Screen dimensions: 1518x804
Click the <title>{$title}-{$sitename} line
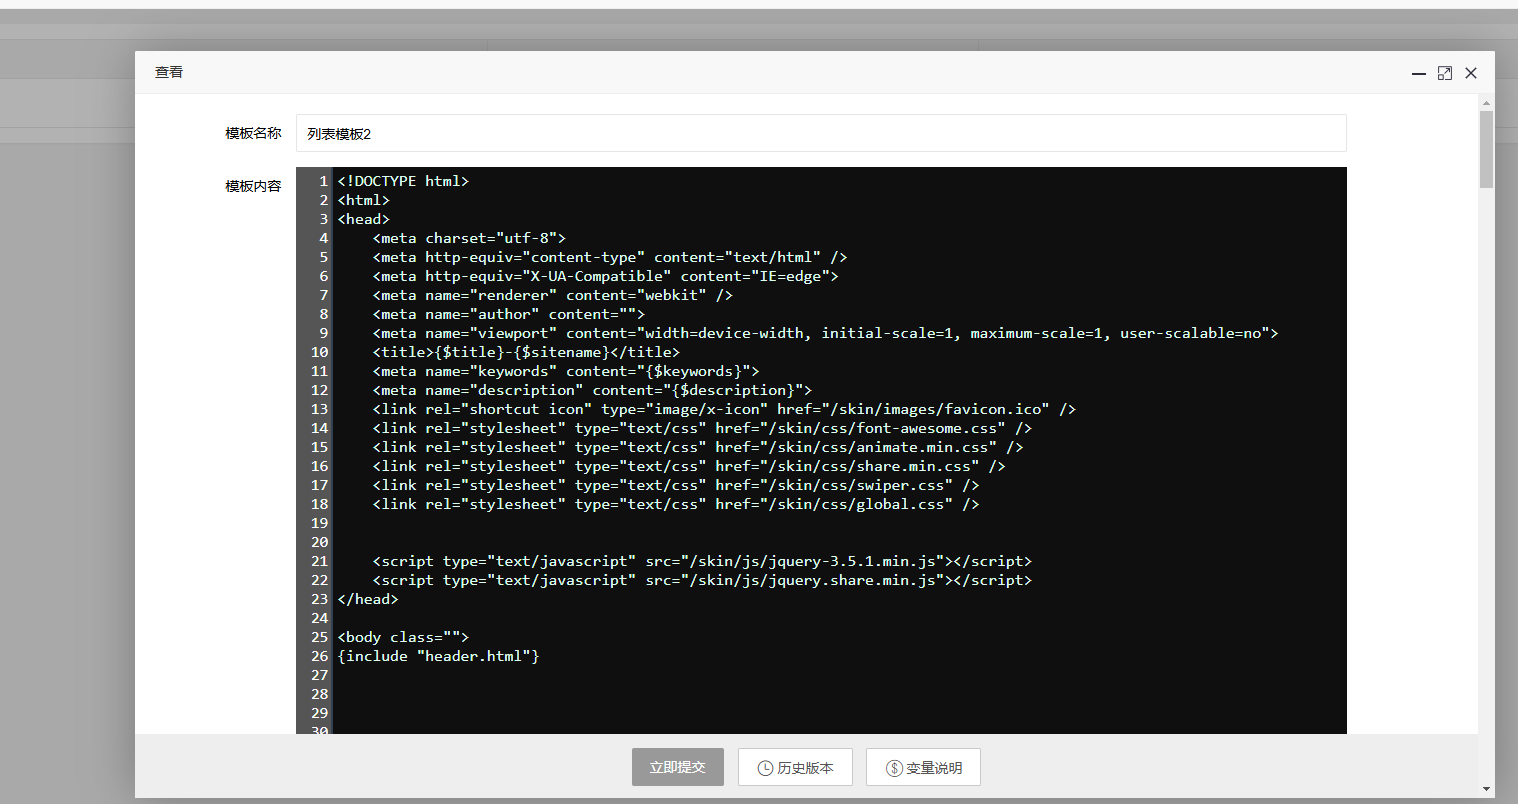pyautogui.click(x=526, y=352)
